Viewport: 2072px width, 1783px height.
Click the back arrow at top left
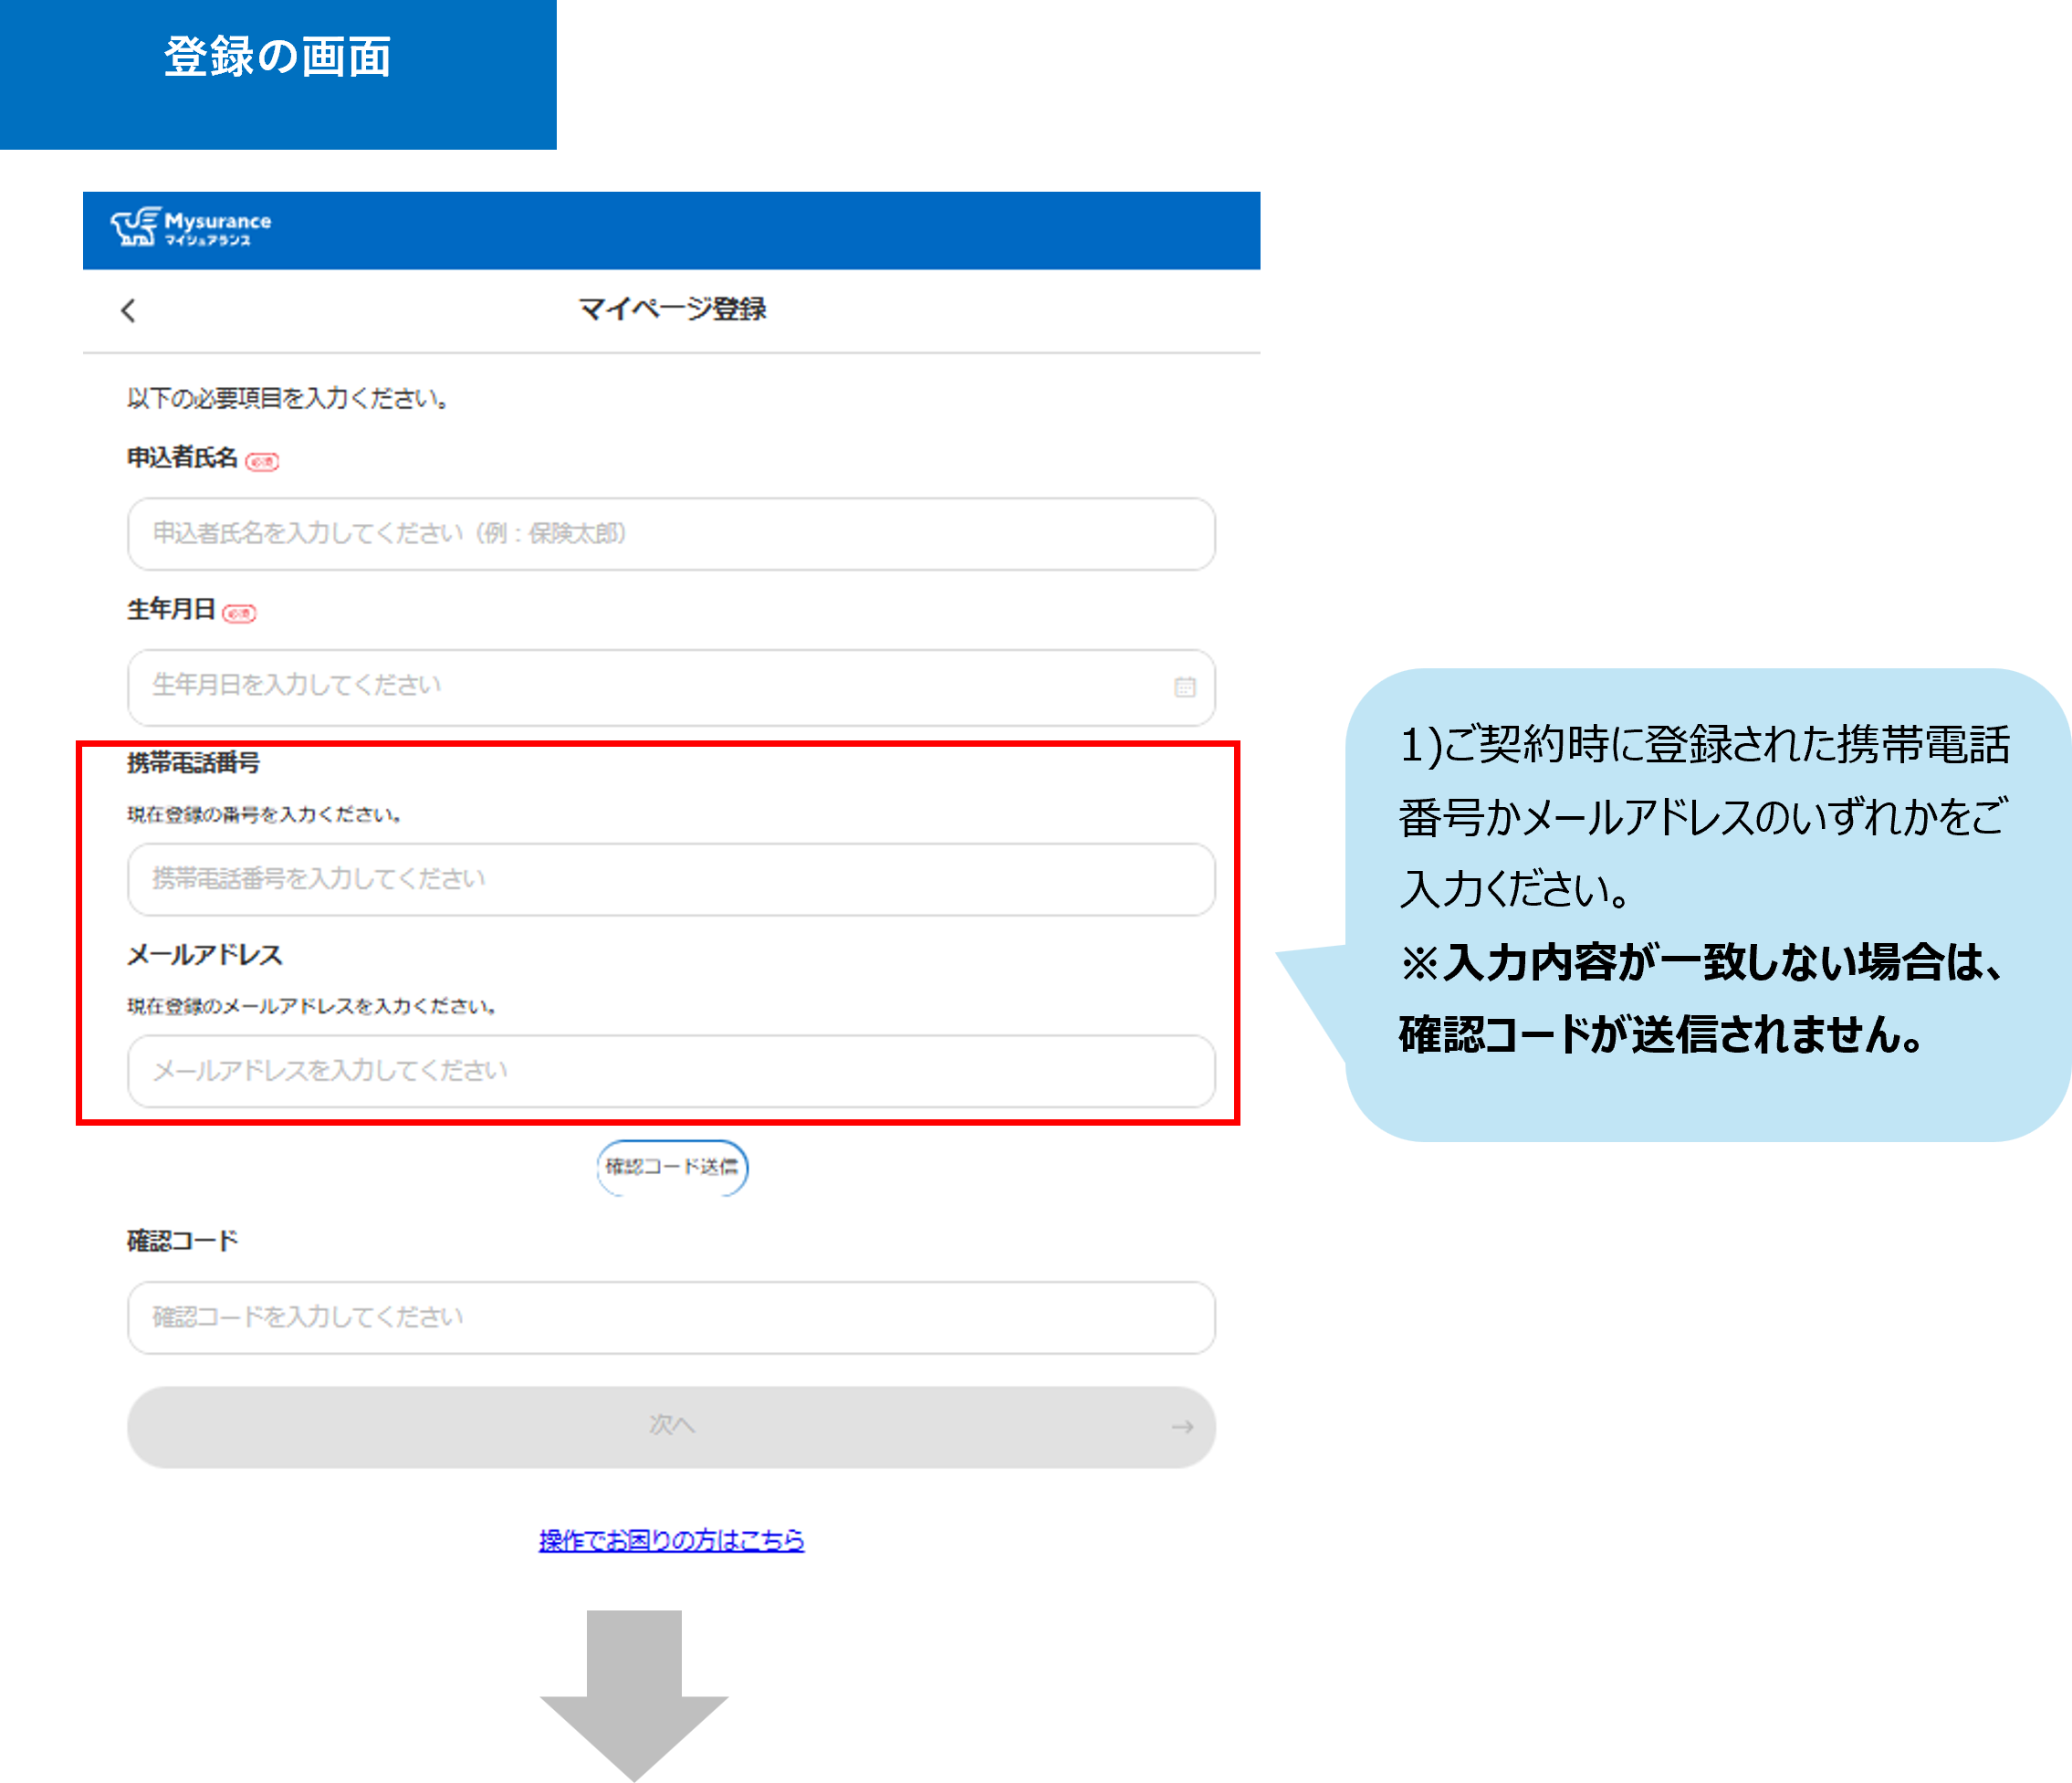[x=128, y=310]
